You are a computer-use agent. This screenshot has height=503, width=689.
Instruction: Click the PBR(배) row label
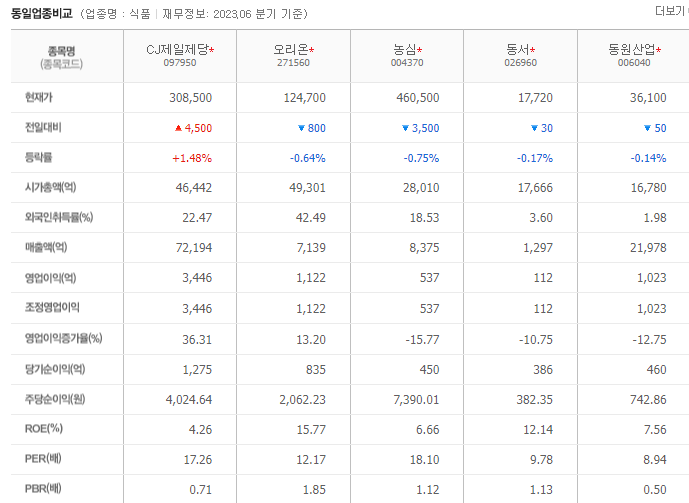(43, 489)
